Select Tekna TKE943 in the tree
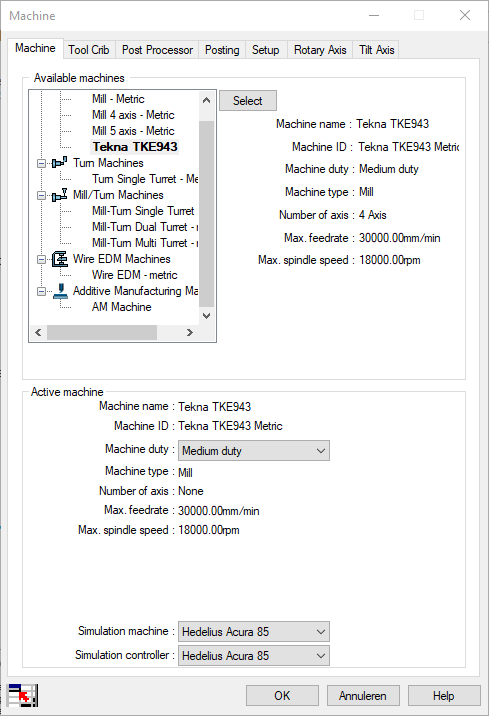 pos(135,147)
